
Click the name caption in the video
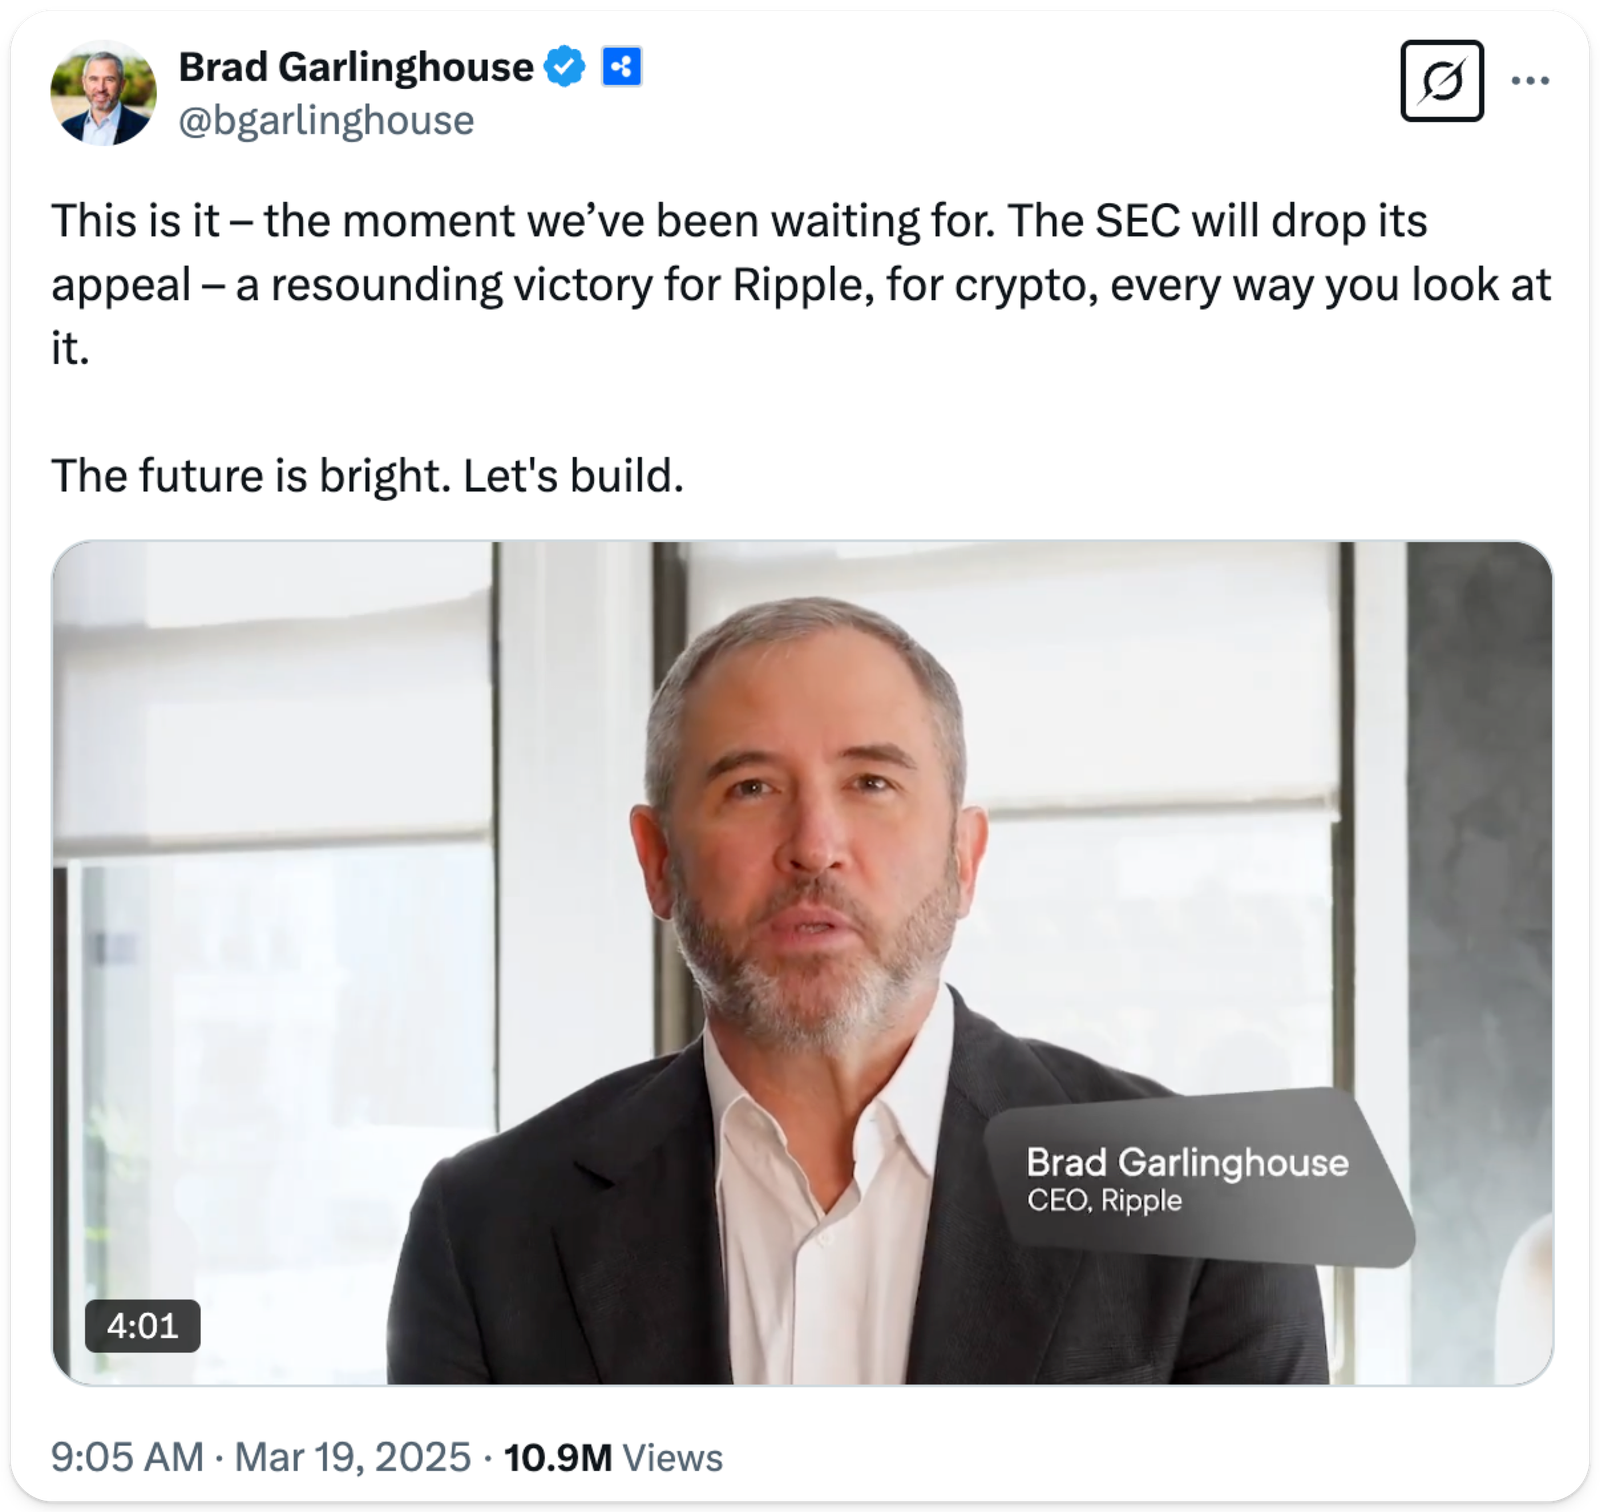pos(1187,1162)
